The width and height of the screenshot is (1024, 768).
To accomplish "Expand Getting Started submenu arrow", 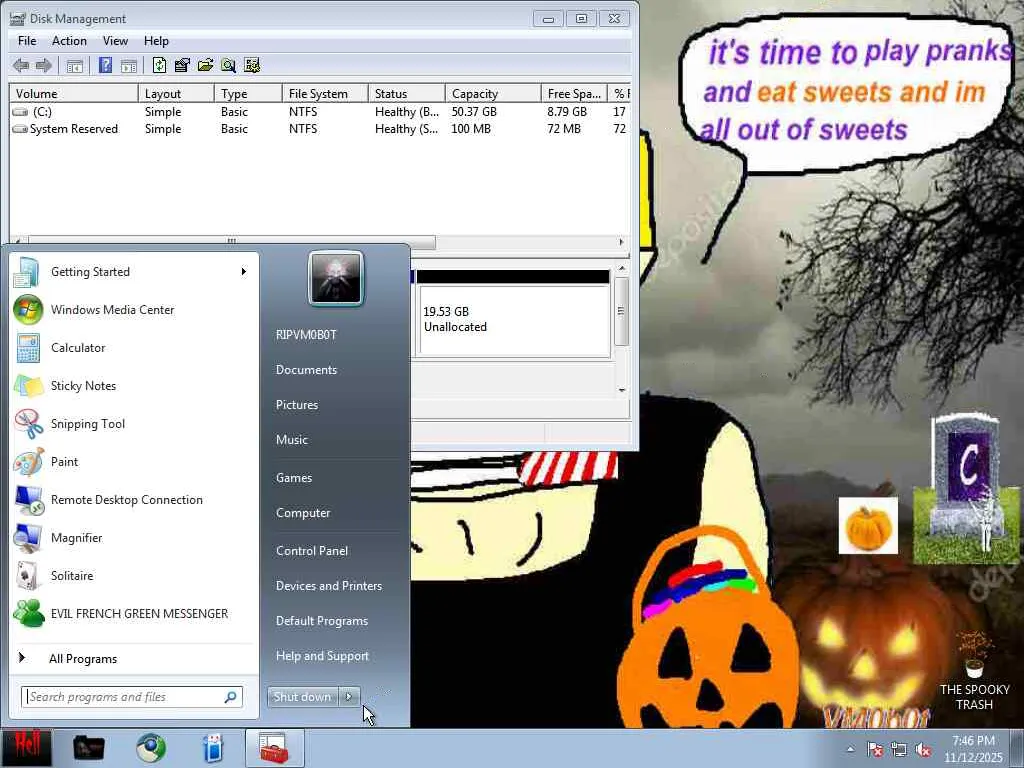I will click(244, 272).
